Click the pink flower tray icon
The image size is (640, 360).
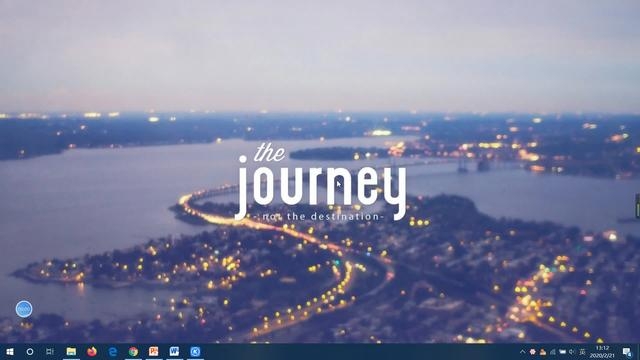pyautogui.click(x=533, y=352)
